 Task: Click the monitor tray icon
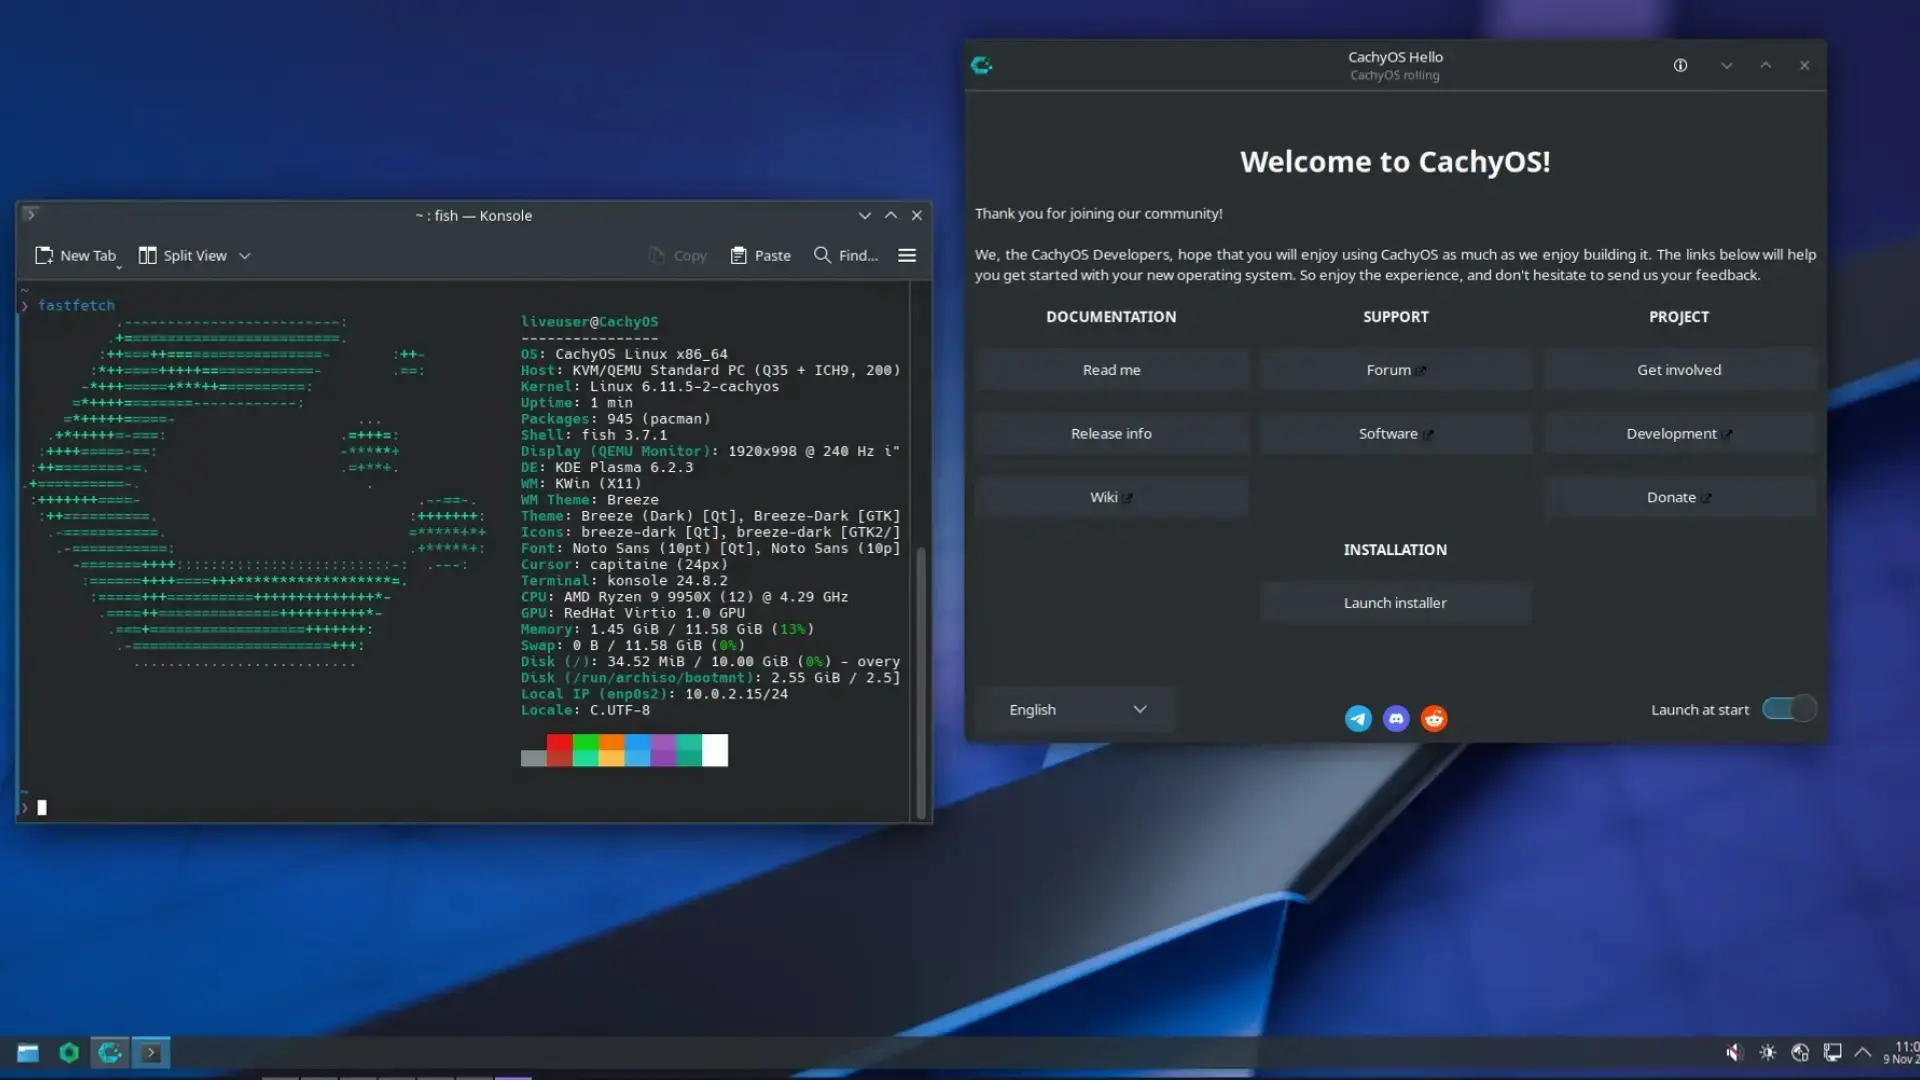(1832, 1052)
